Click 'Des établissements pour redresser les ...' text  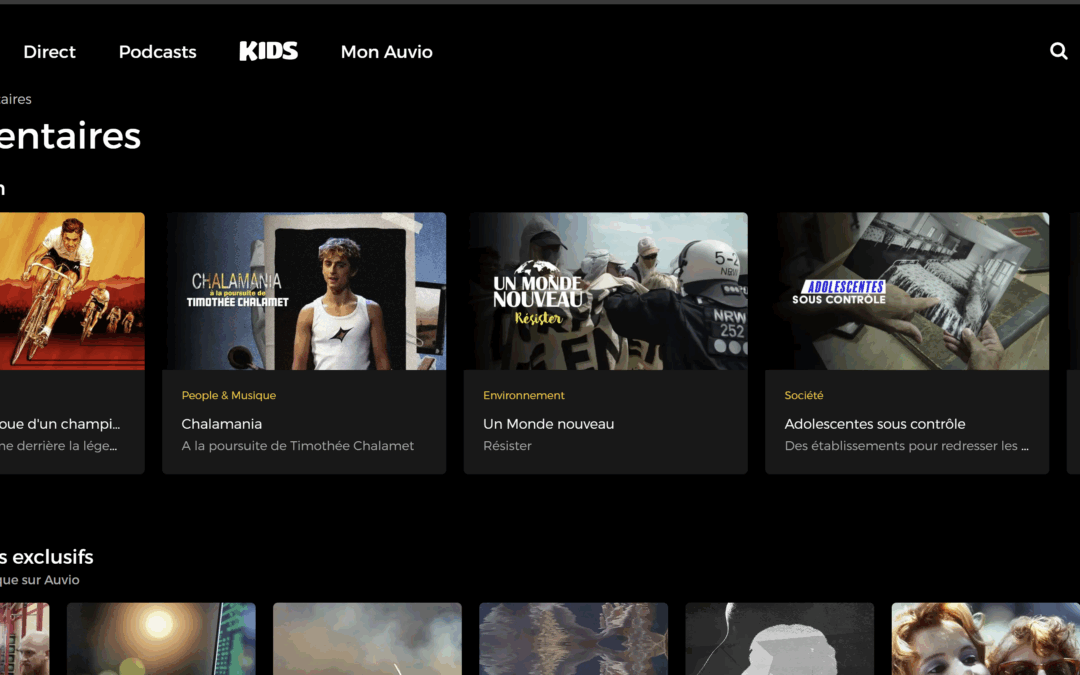(906, 446)
